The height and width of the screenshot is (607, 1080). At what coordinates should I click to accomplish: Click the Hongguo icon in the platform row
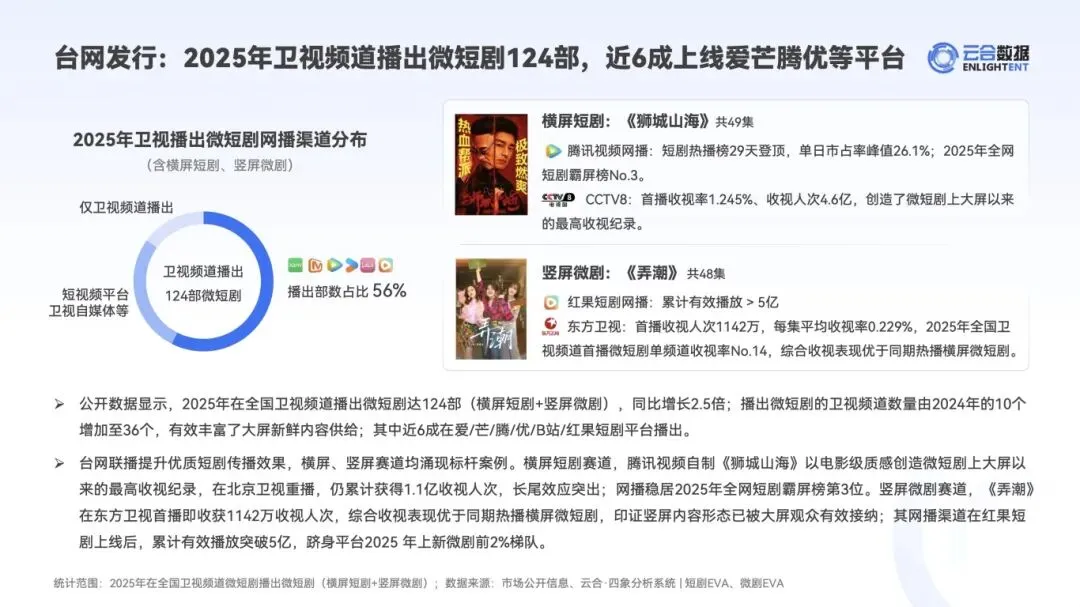click(386, 265)
